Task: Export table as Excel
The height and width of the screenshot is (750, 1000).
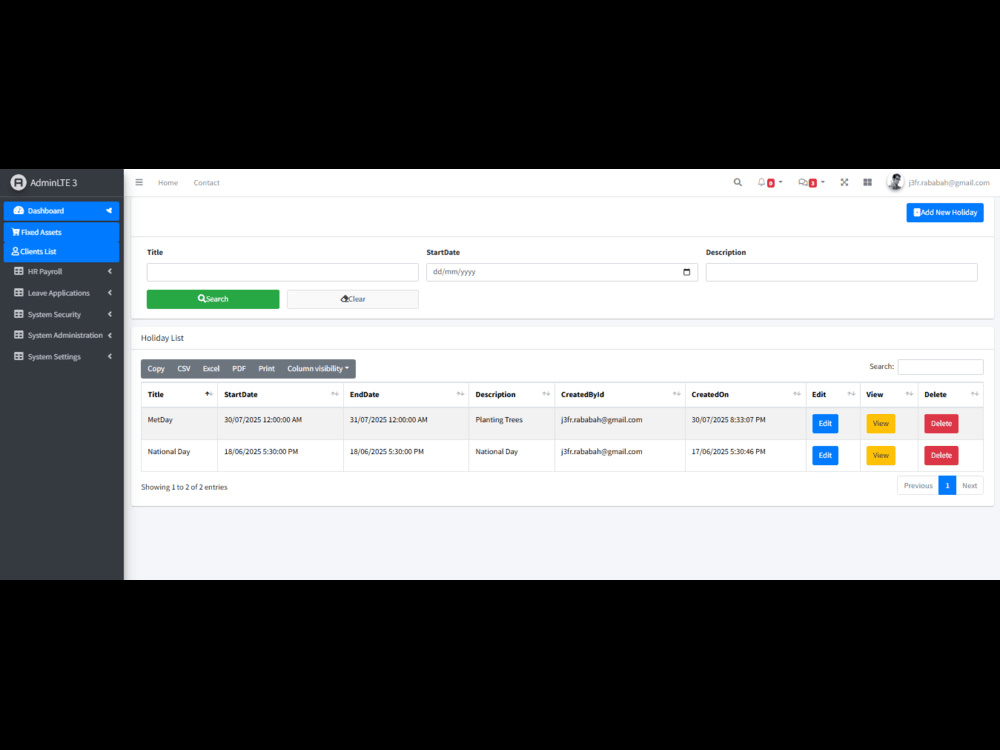Action: [x=211, y=369]
